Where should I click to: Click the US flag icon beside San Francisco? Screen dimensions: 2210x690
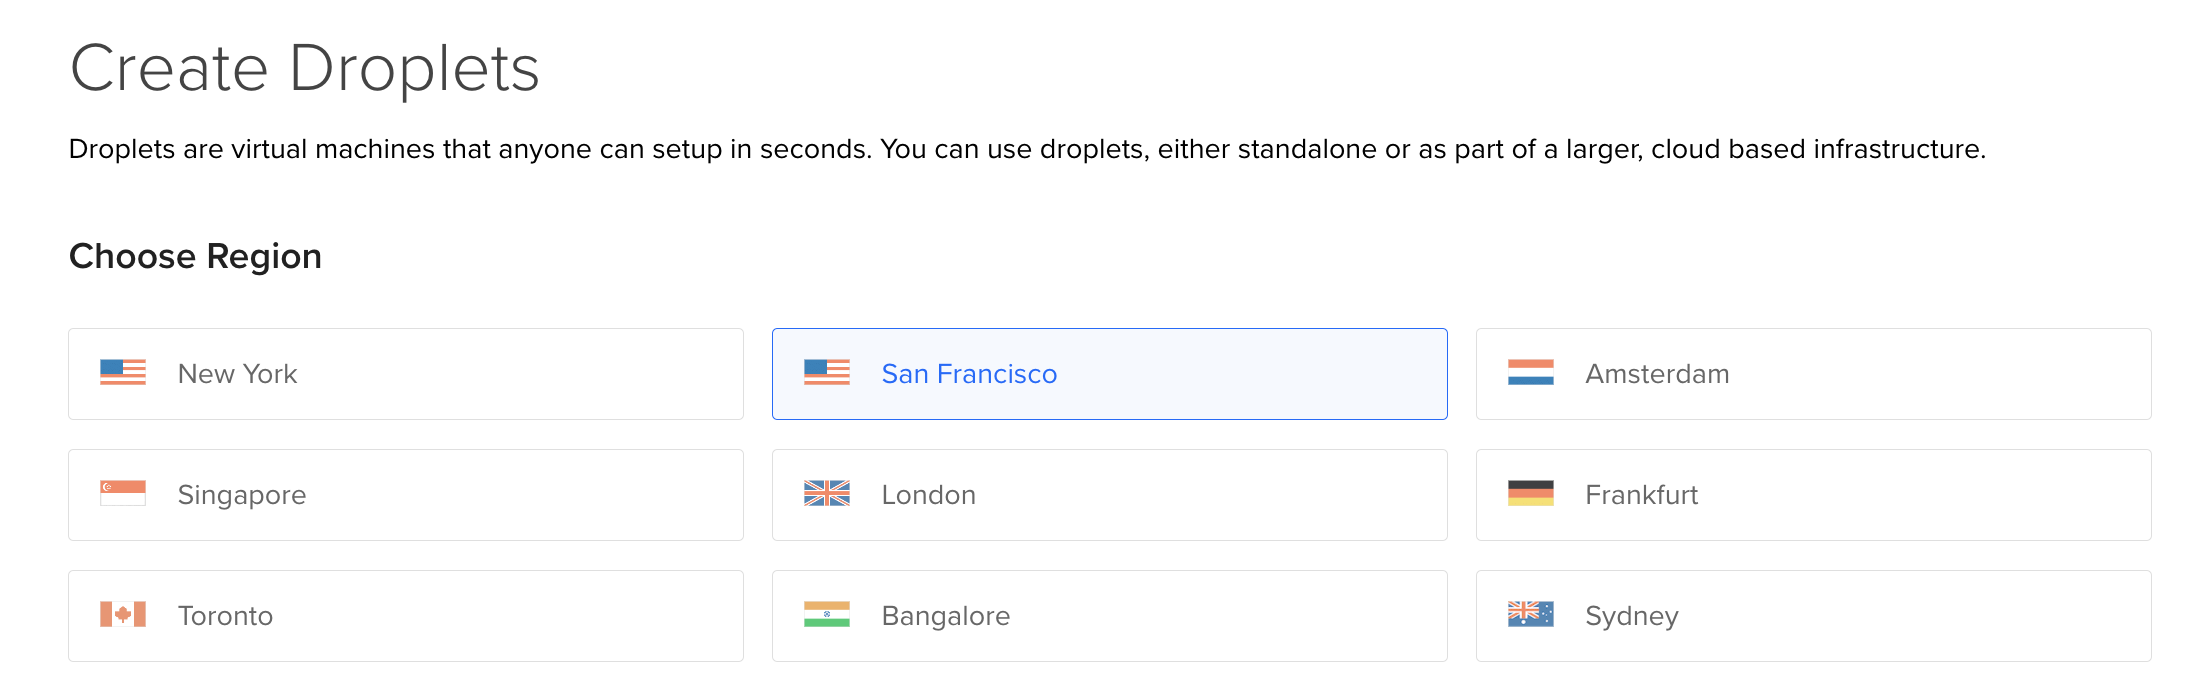tap(827, 373)
